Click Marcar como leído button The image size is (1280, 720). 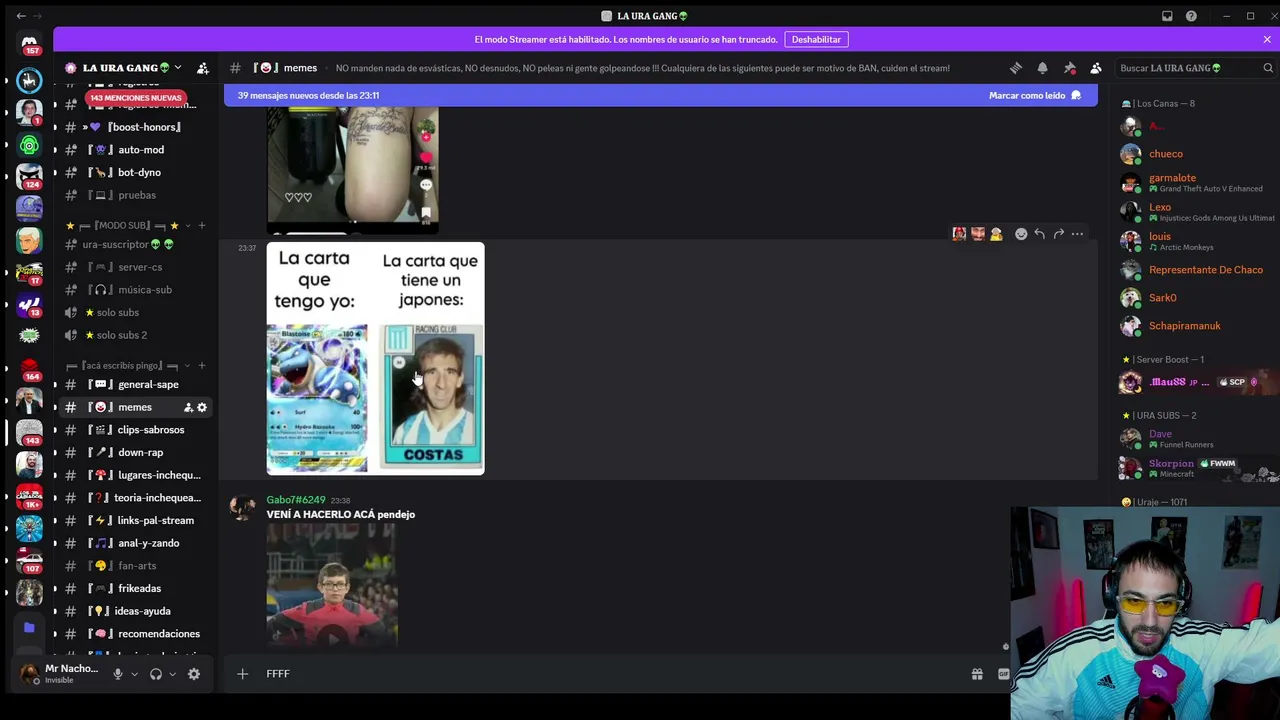pos(1035,95)
